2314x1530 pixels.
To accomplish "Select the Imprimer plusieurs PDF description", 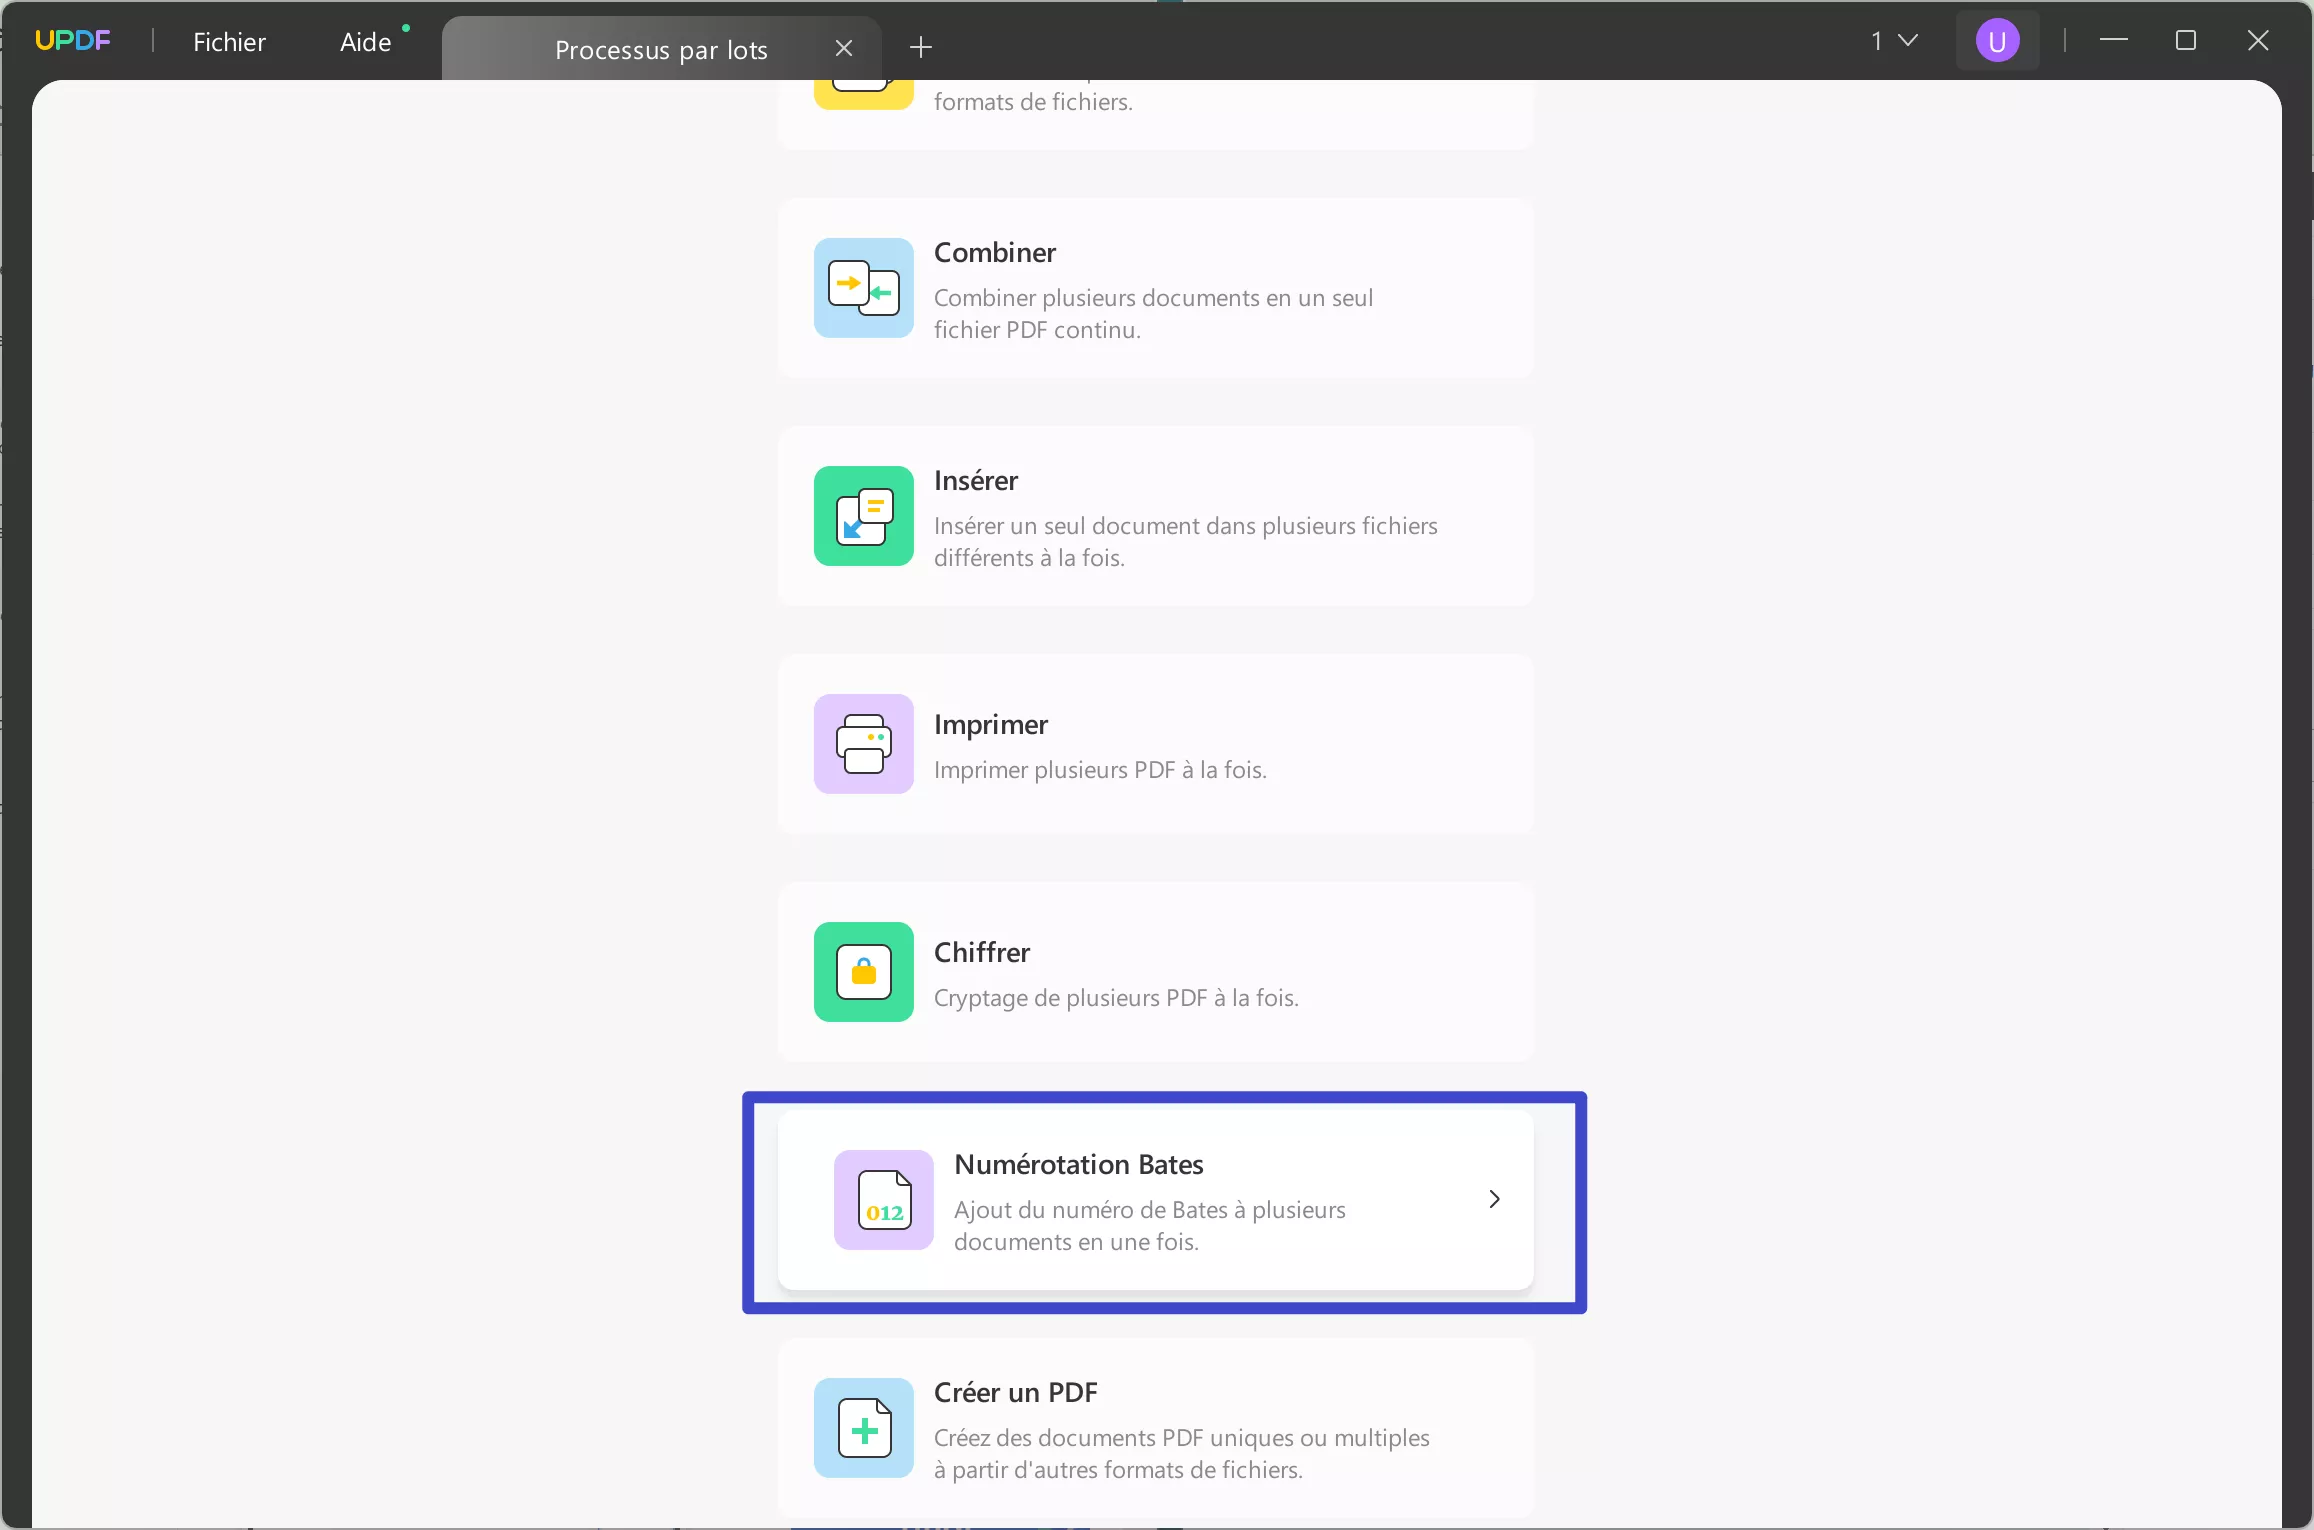I will [1099, 770].
